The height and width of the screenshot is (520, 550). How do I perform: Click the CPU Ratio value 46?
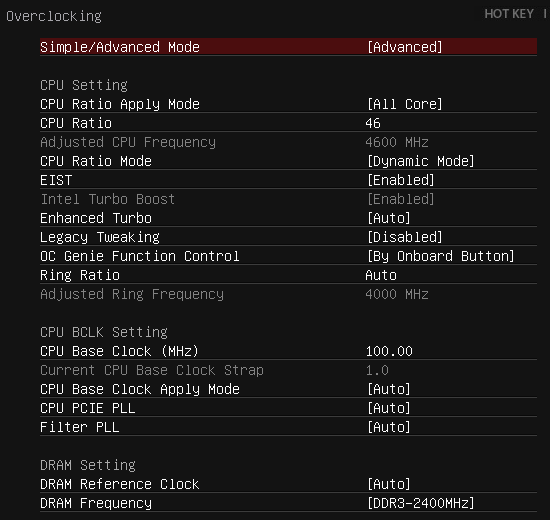coord(373,123)
